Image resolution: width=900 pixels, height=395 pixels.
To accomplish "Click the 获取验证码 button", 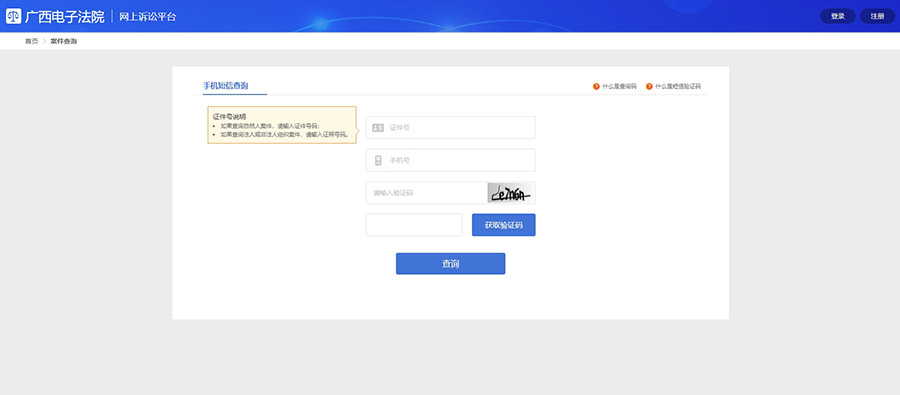I will point(504,225).
